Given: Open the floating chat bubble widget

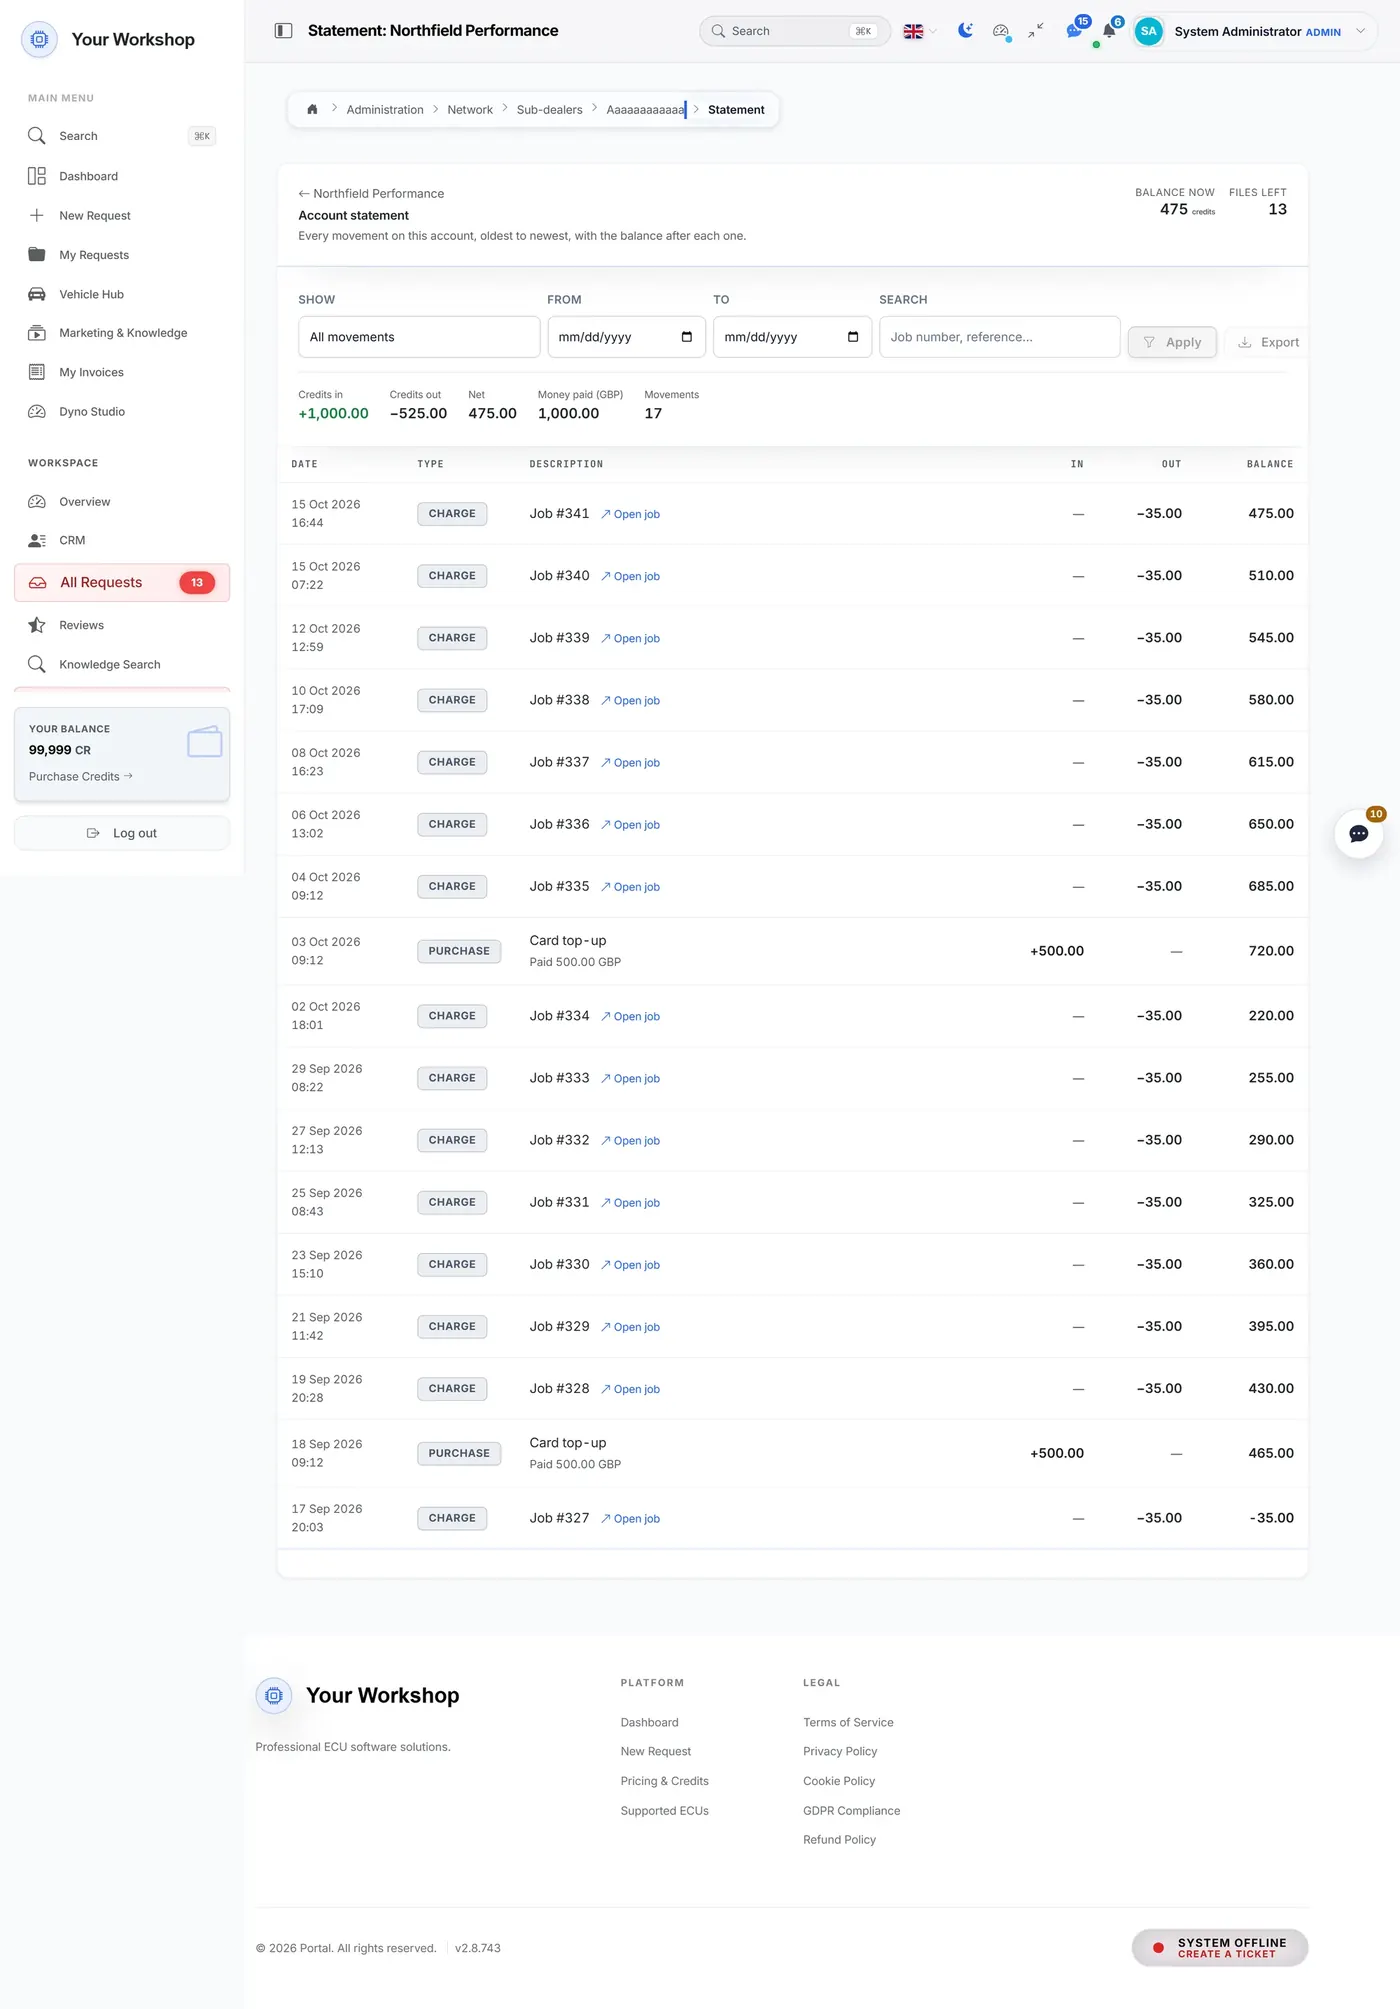Looking at the screenshot, I should pos(1359,834).
